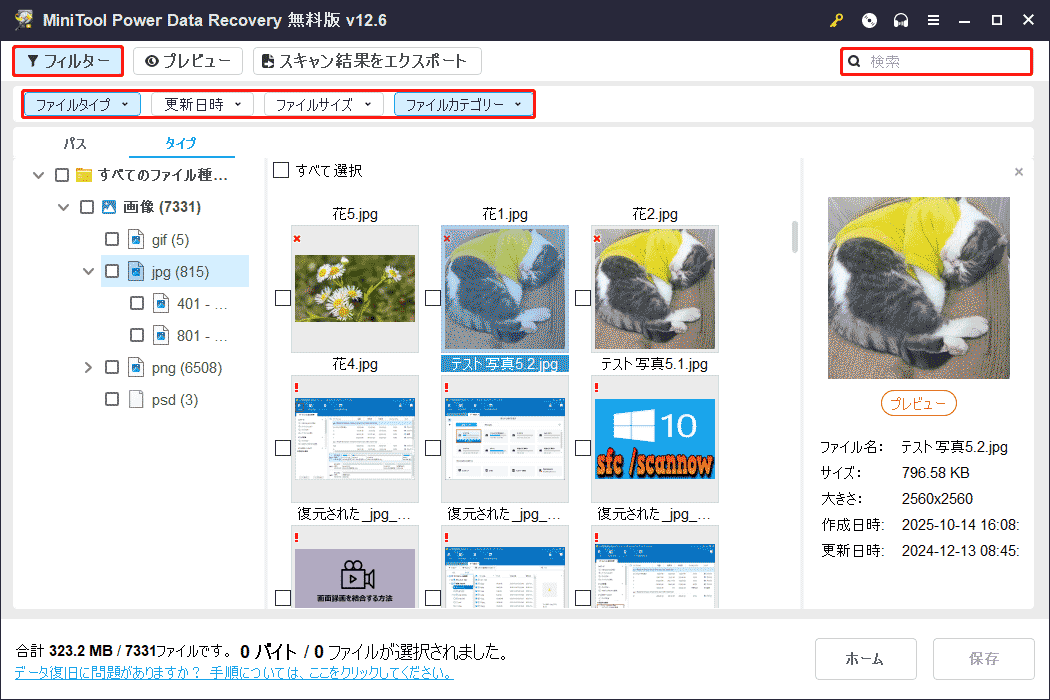Image resolution: width=1050 pixels, height=700 pixels.
Task: Check the jpg (815) checkbox in the tree
Action: coord(112,271)
